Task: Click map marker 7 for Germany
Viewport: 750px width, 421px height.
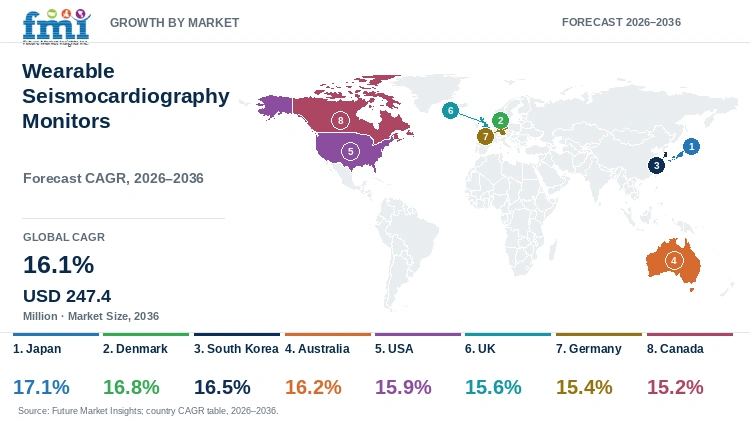Action: (x=485, y=136)
